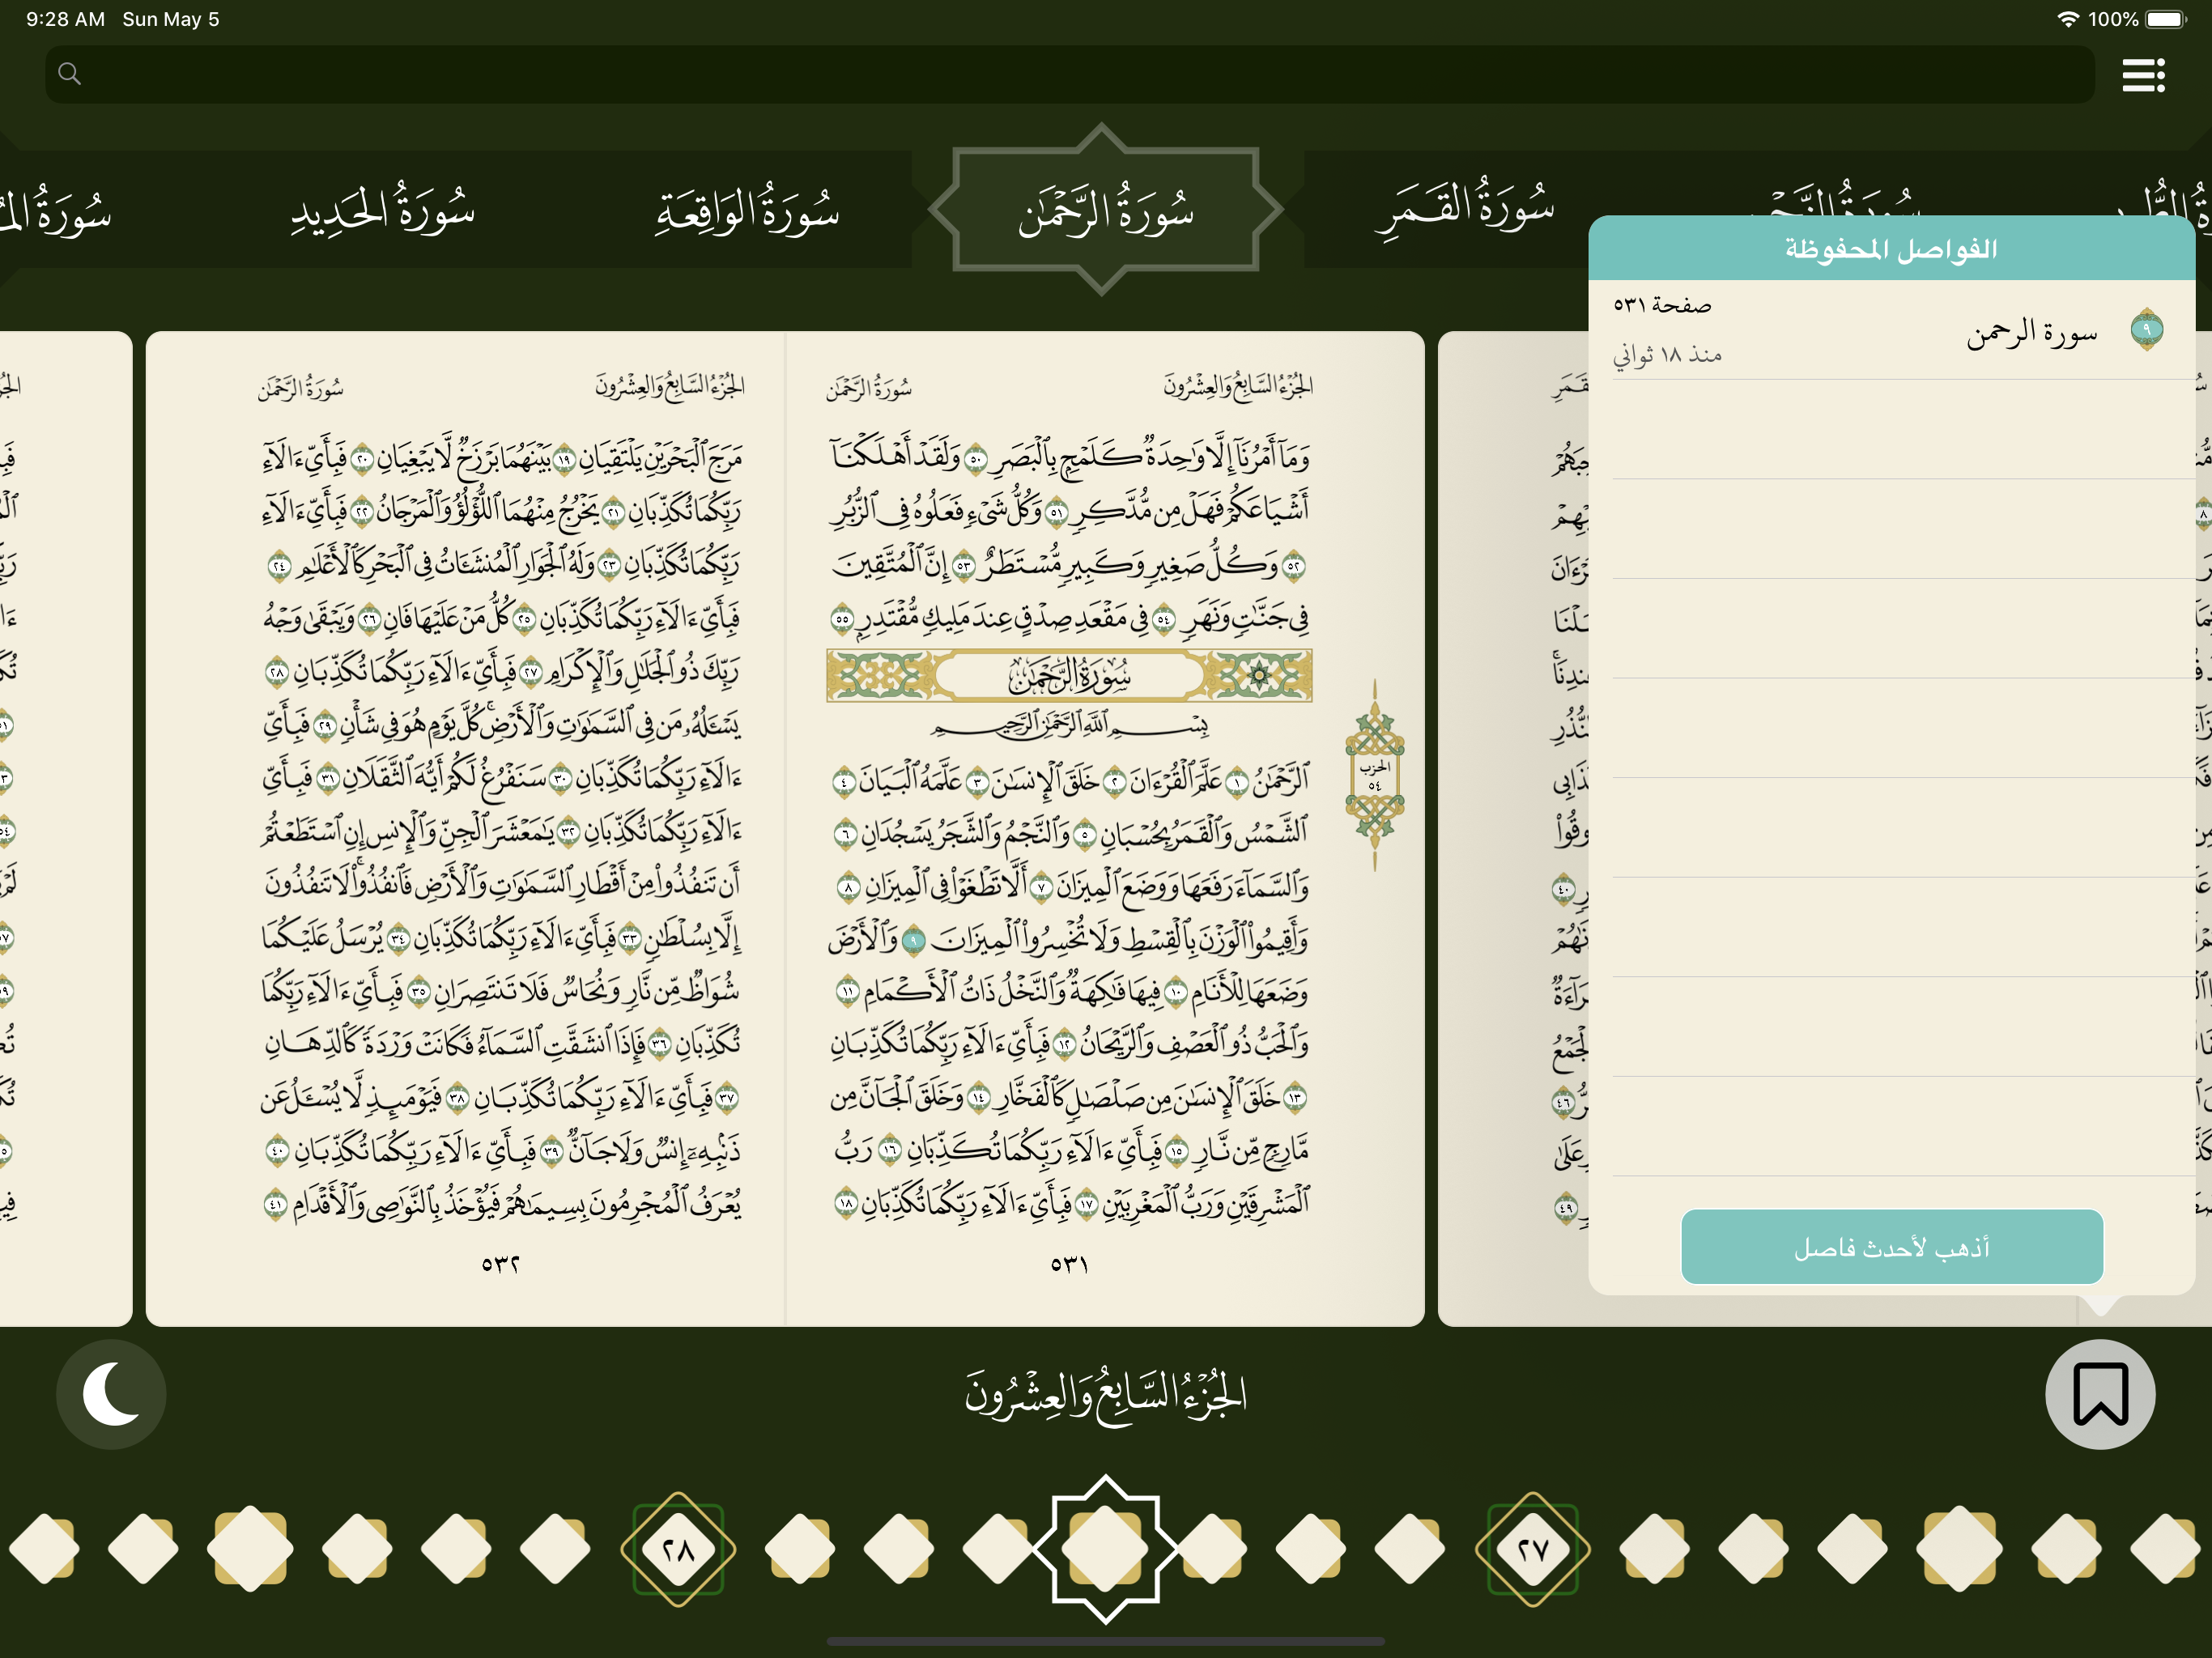Image resolution: width=2212 pixels, height=1658 pixels.
Task: Click the diamond marker just left of Juz 28
Action: (556, 1549)
